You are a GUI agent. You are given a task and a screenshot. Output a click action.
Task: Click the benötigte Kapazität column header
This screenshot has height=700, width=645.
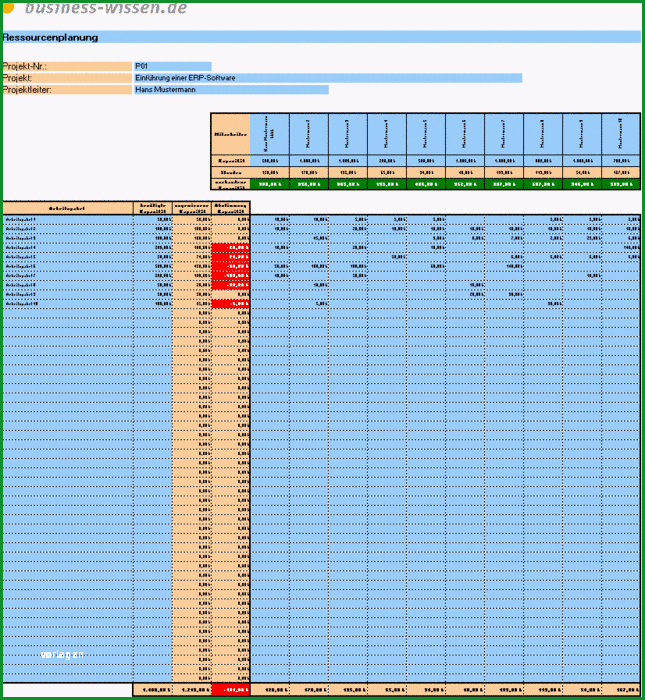click(153, 208)
